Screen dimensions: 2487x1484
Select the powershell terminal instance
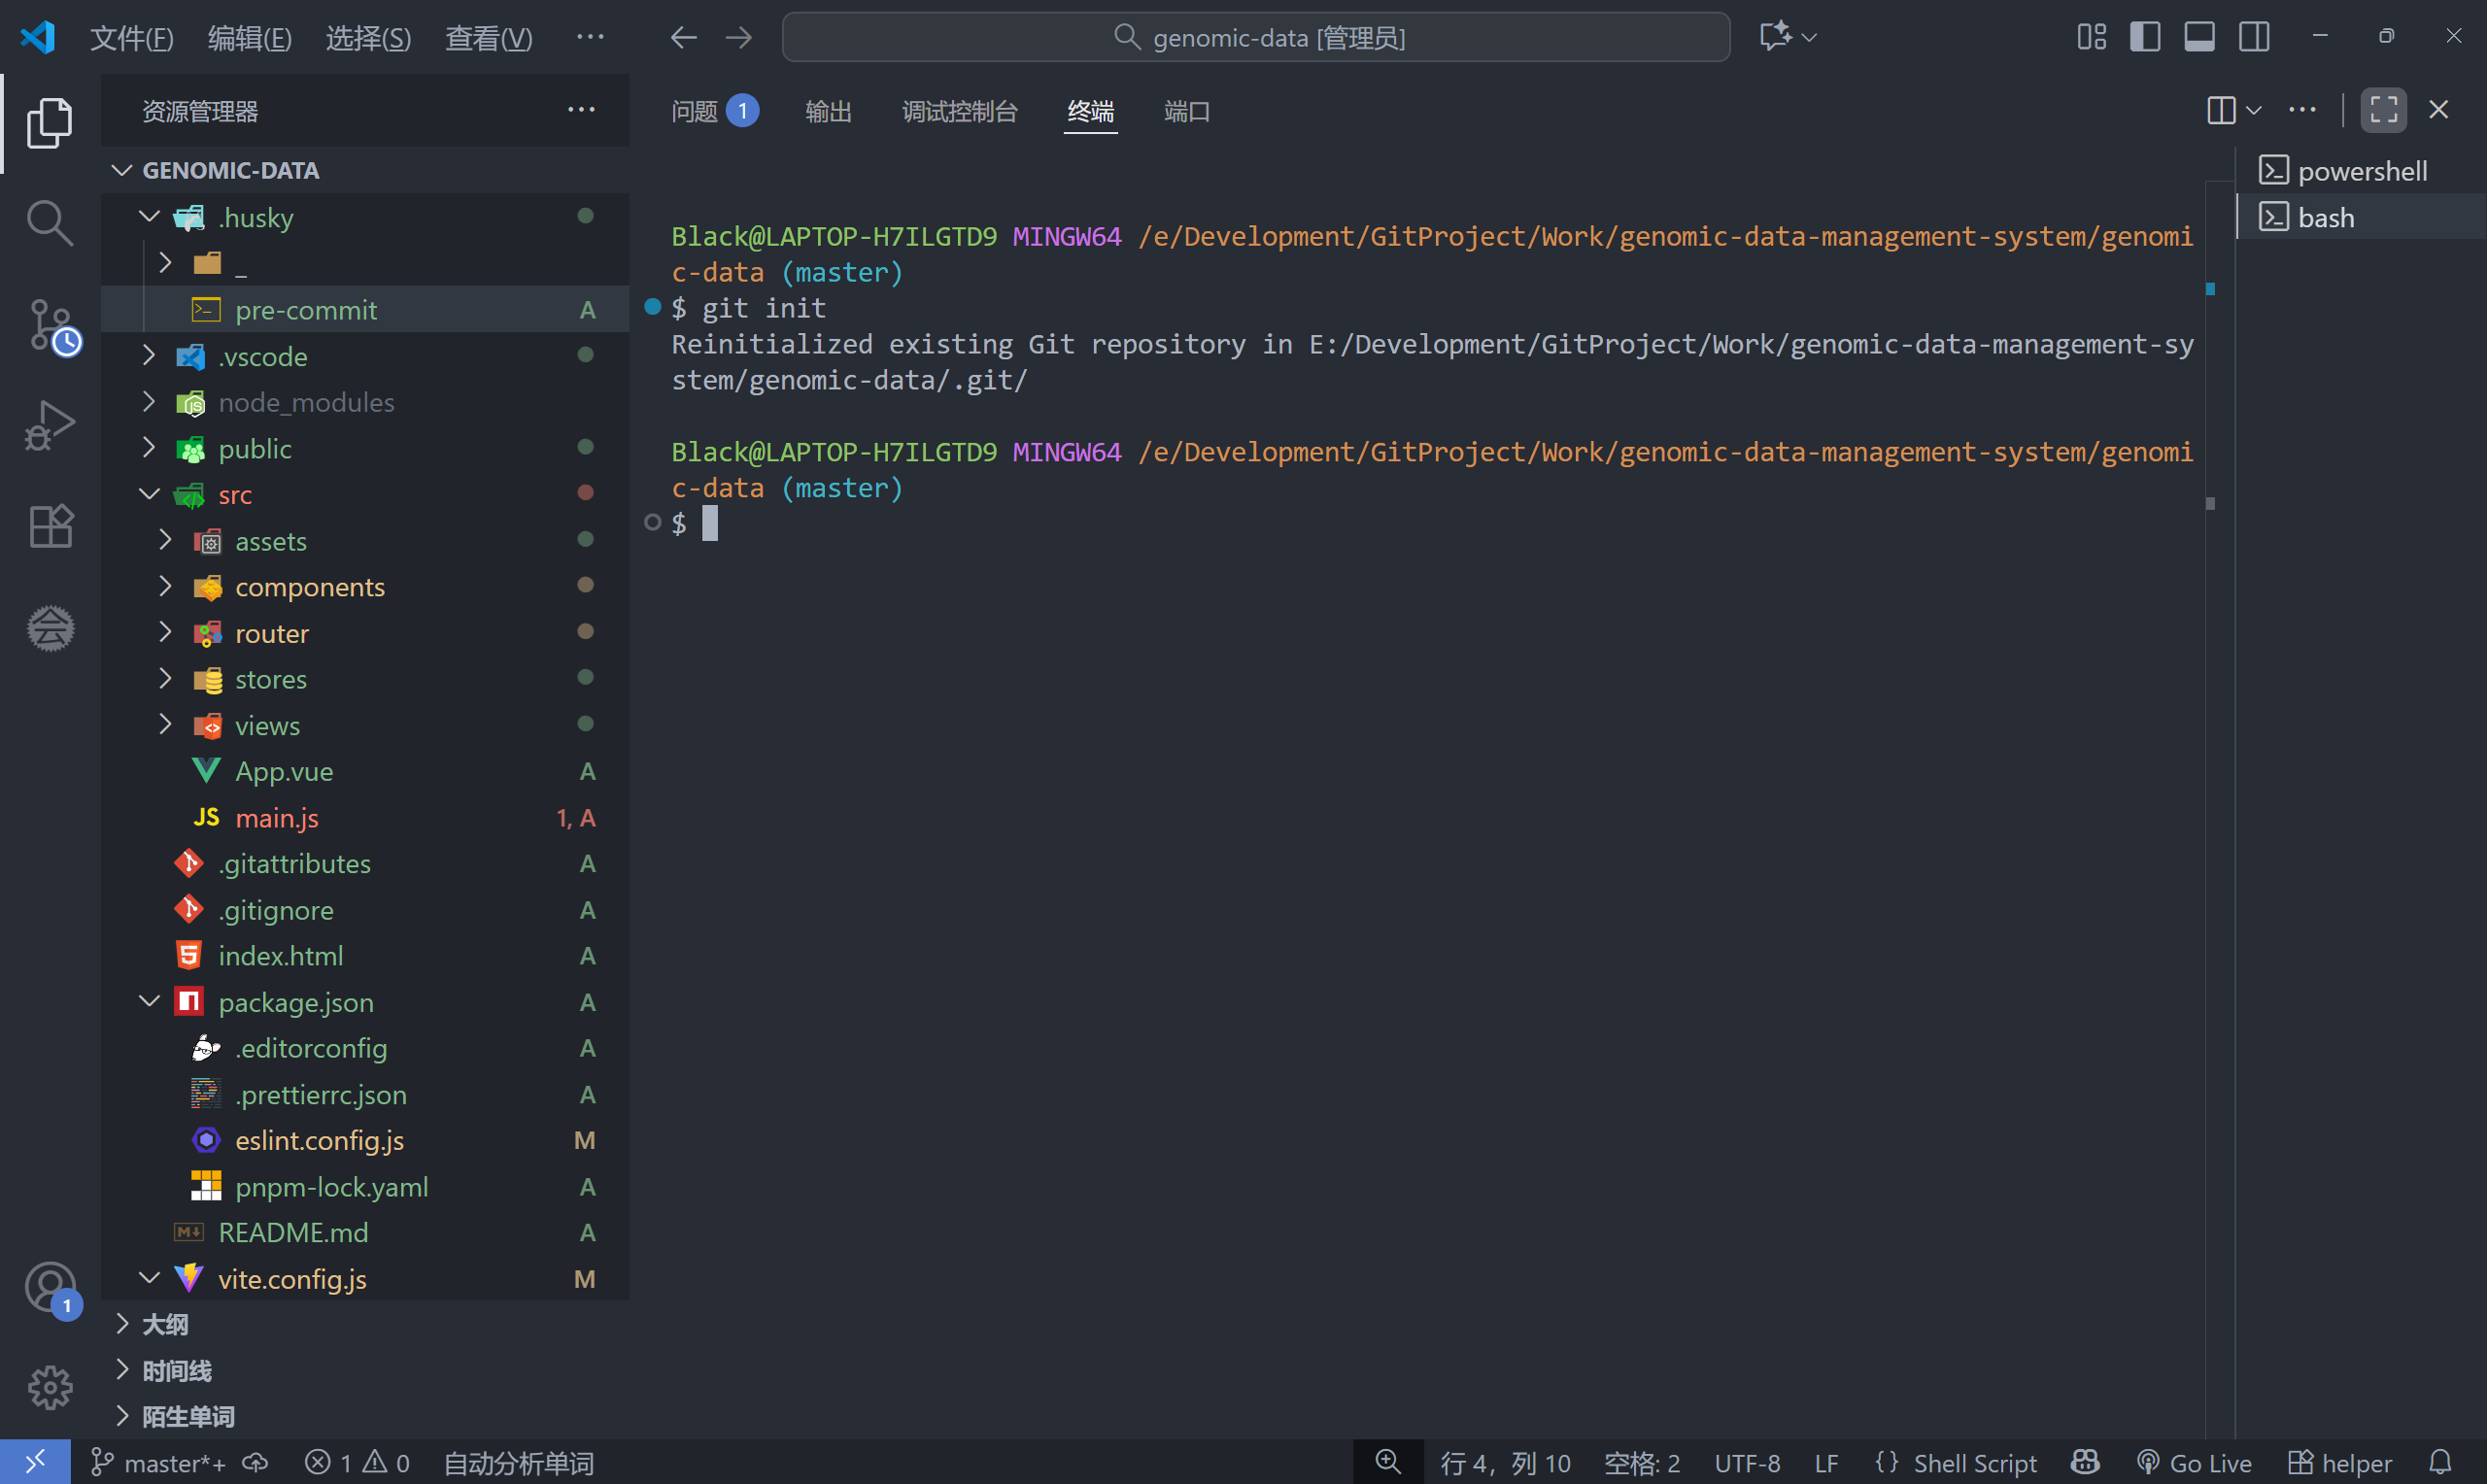point(2360,171)
